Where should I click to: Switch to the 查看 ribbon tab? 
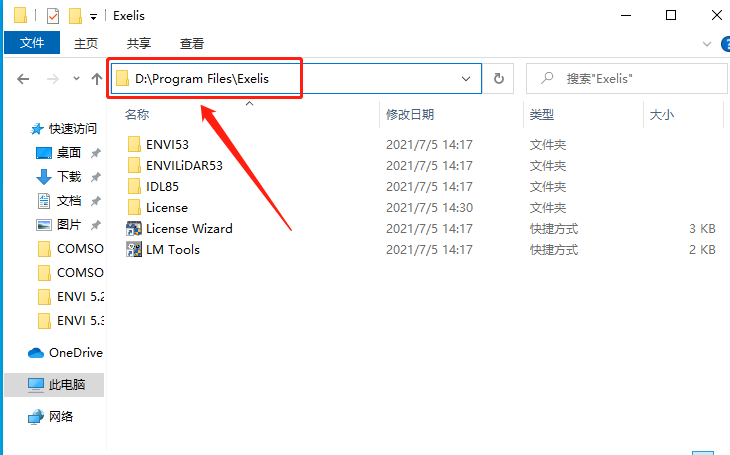(x=192, y=43)
